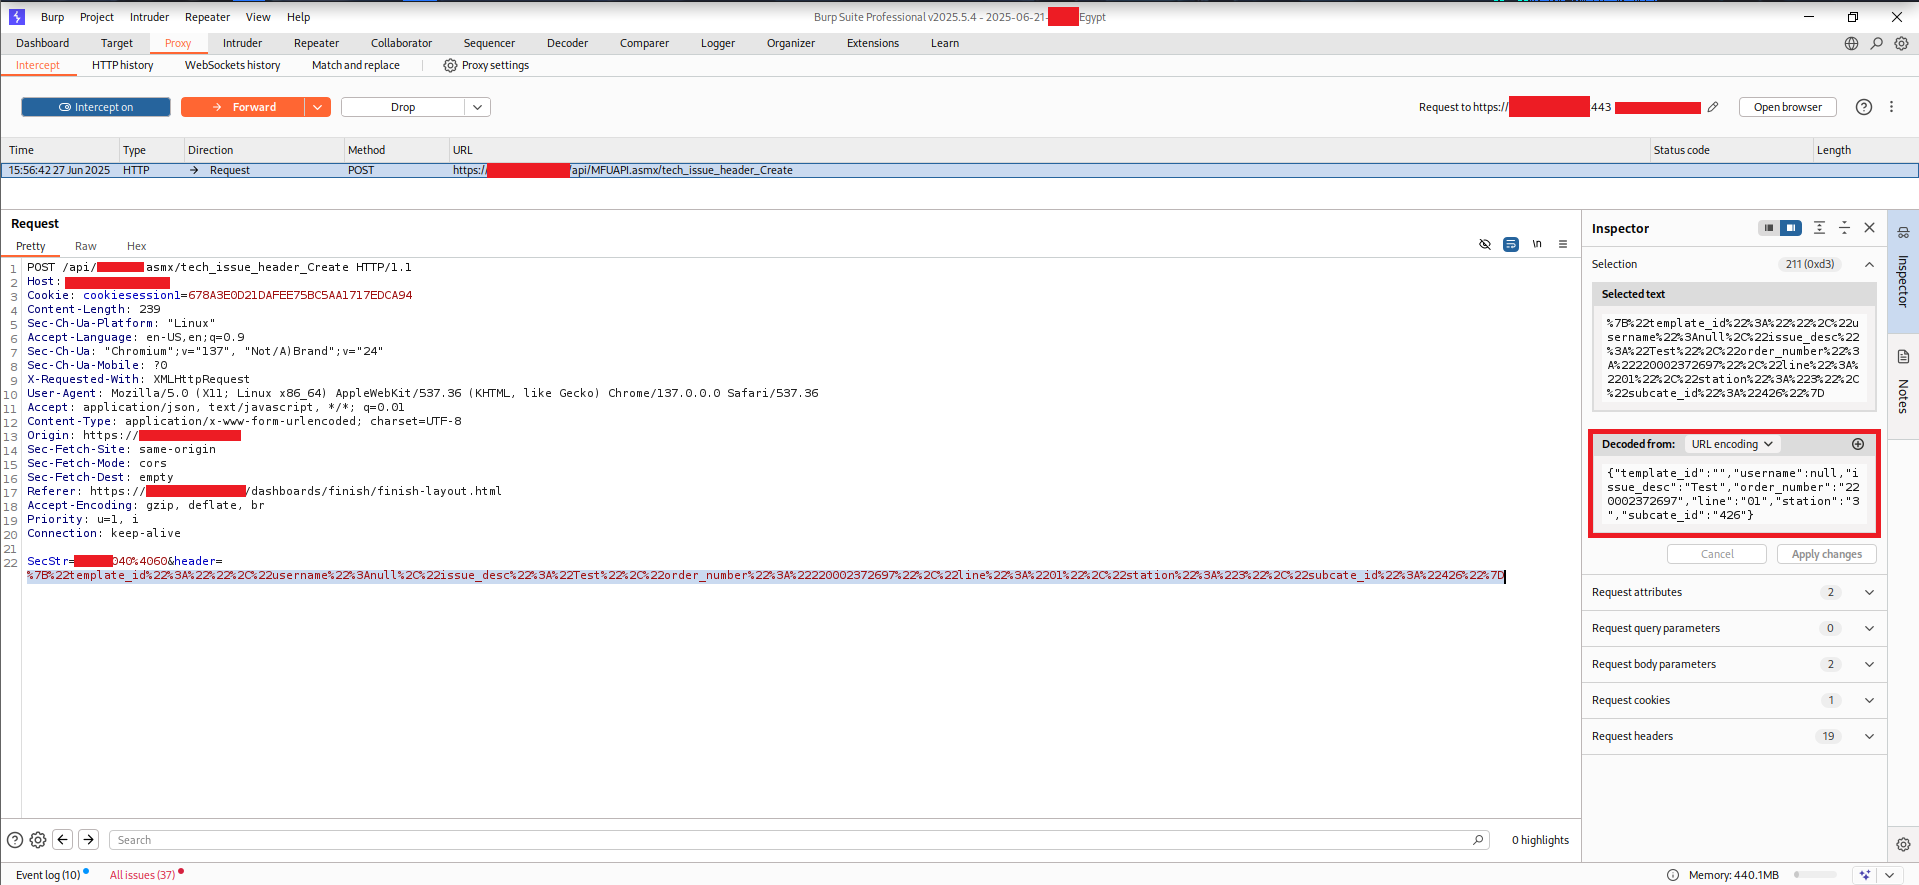Select the intercepted POST request row
1919x885 pixels.
[x=959, y=170]
